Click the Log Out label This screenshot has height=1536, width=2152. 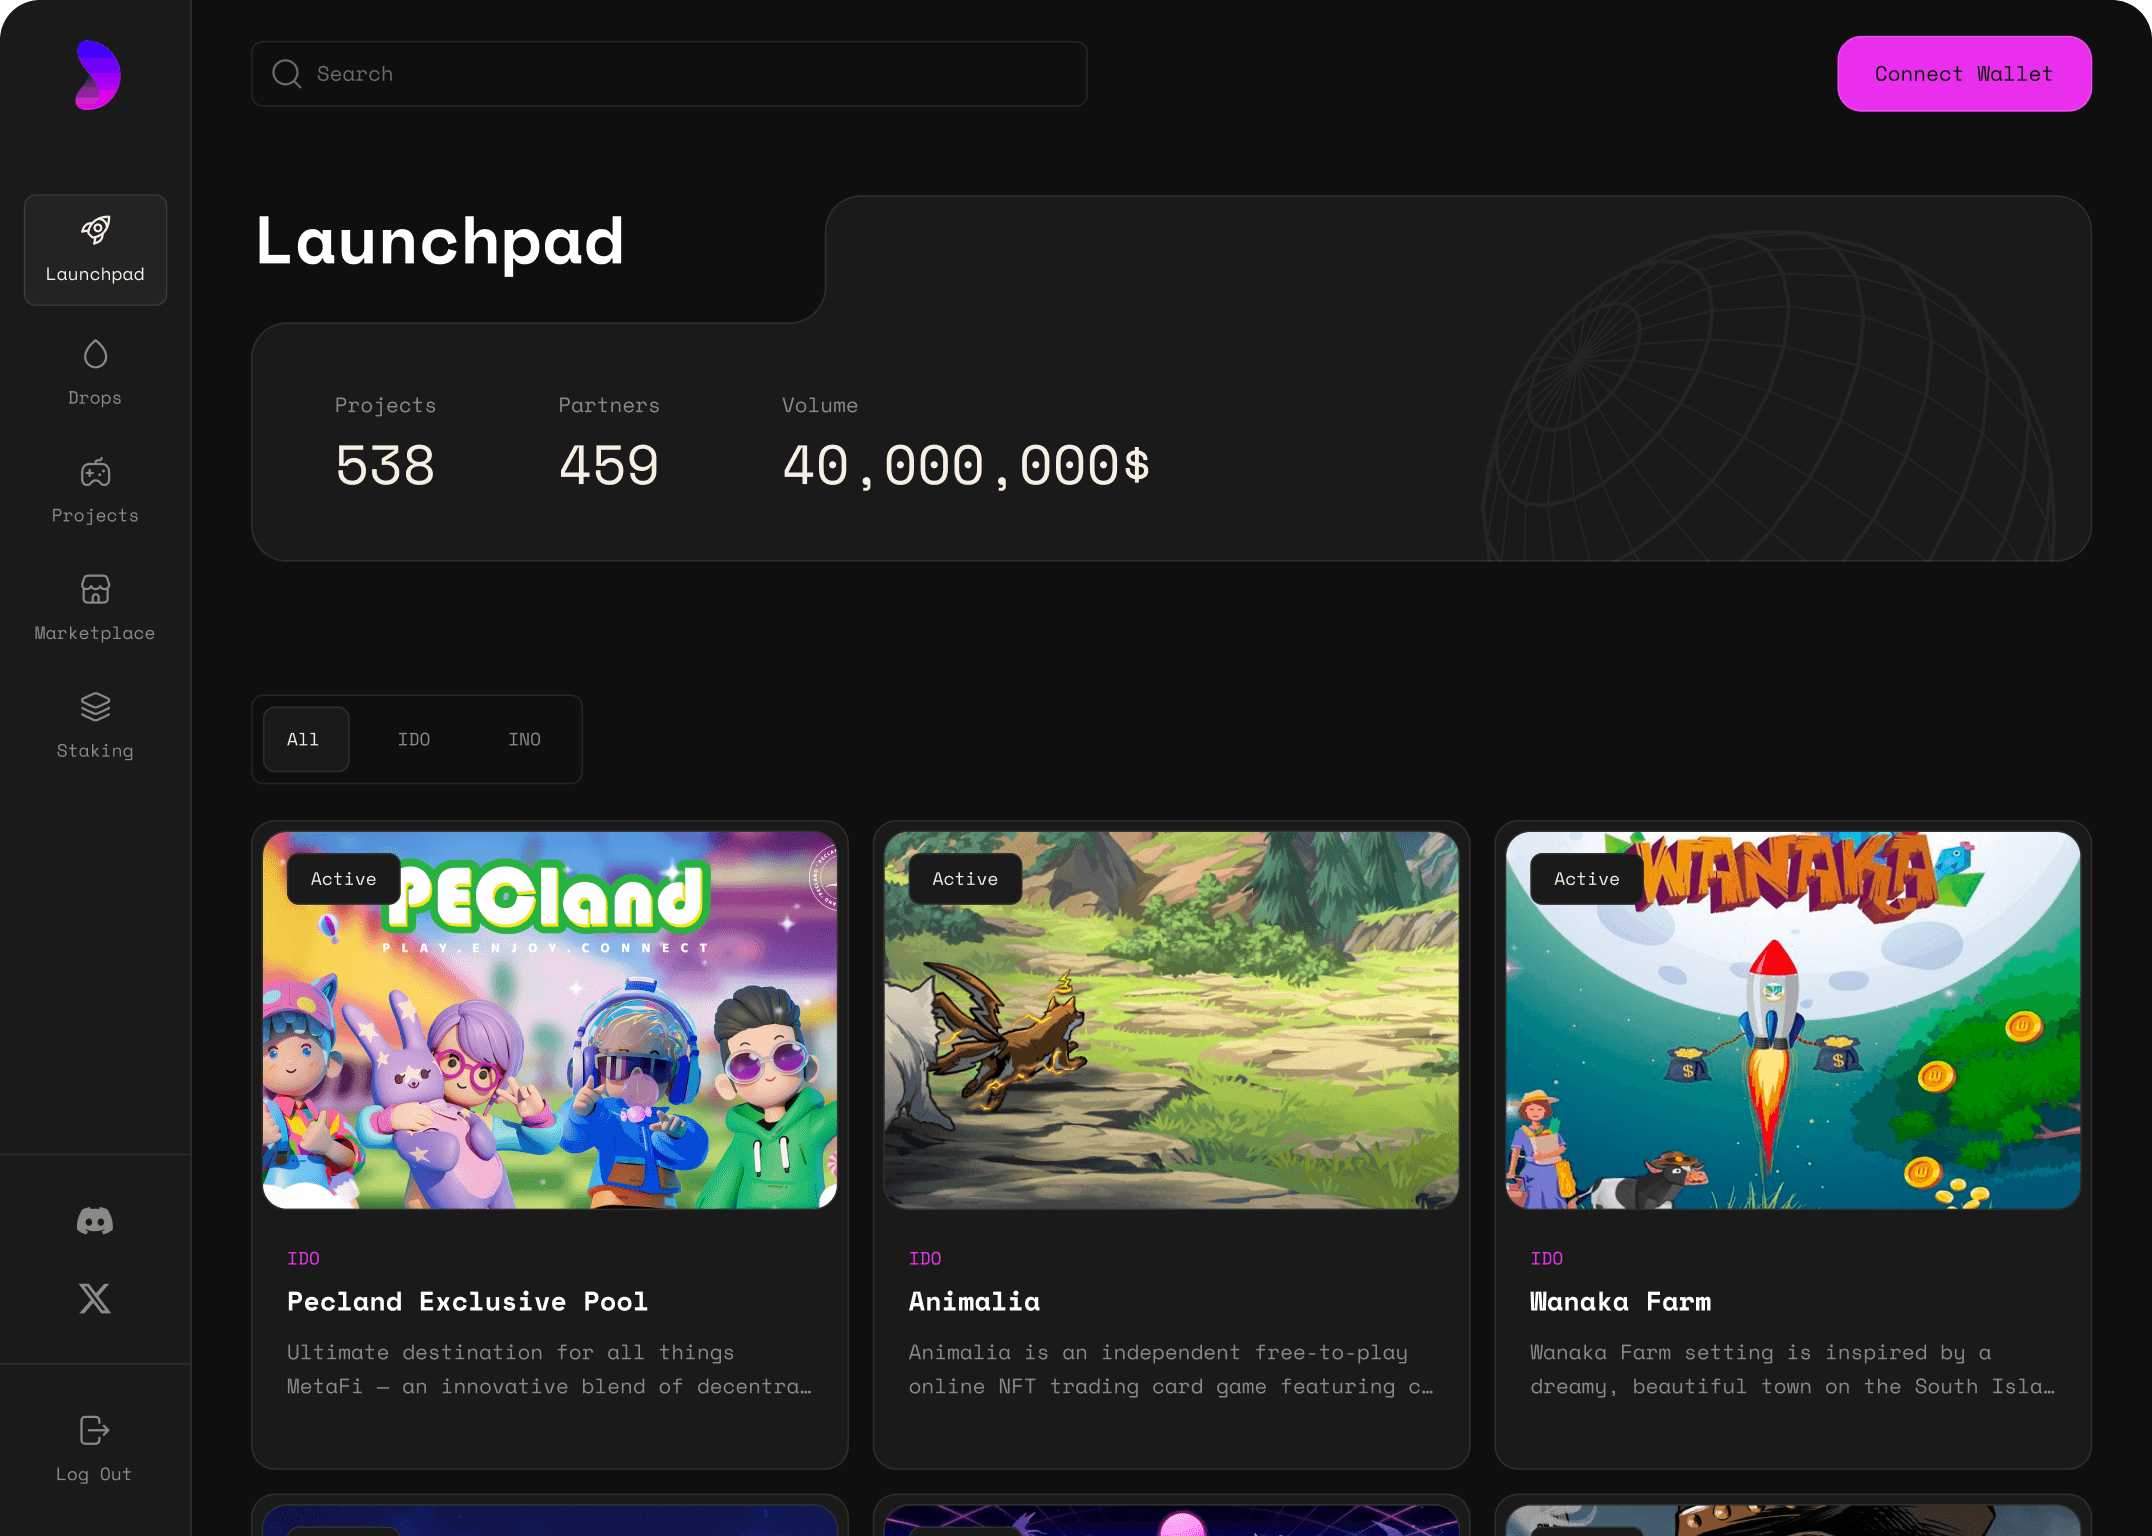pyautogui.click(x=94, y=1474)
